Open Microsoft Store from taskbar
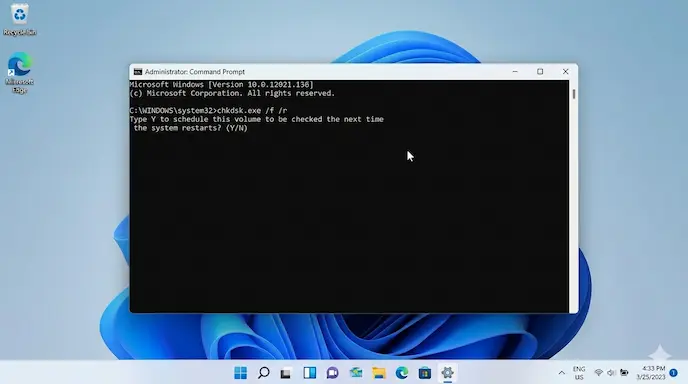 coord(425,373)
